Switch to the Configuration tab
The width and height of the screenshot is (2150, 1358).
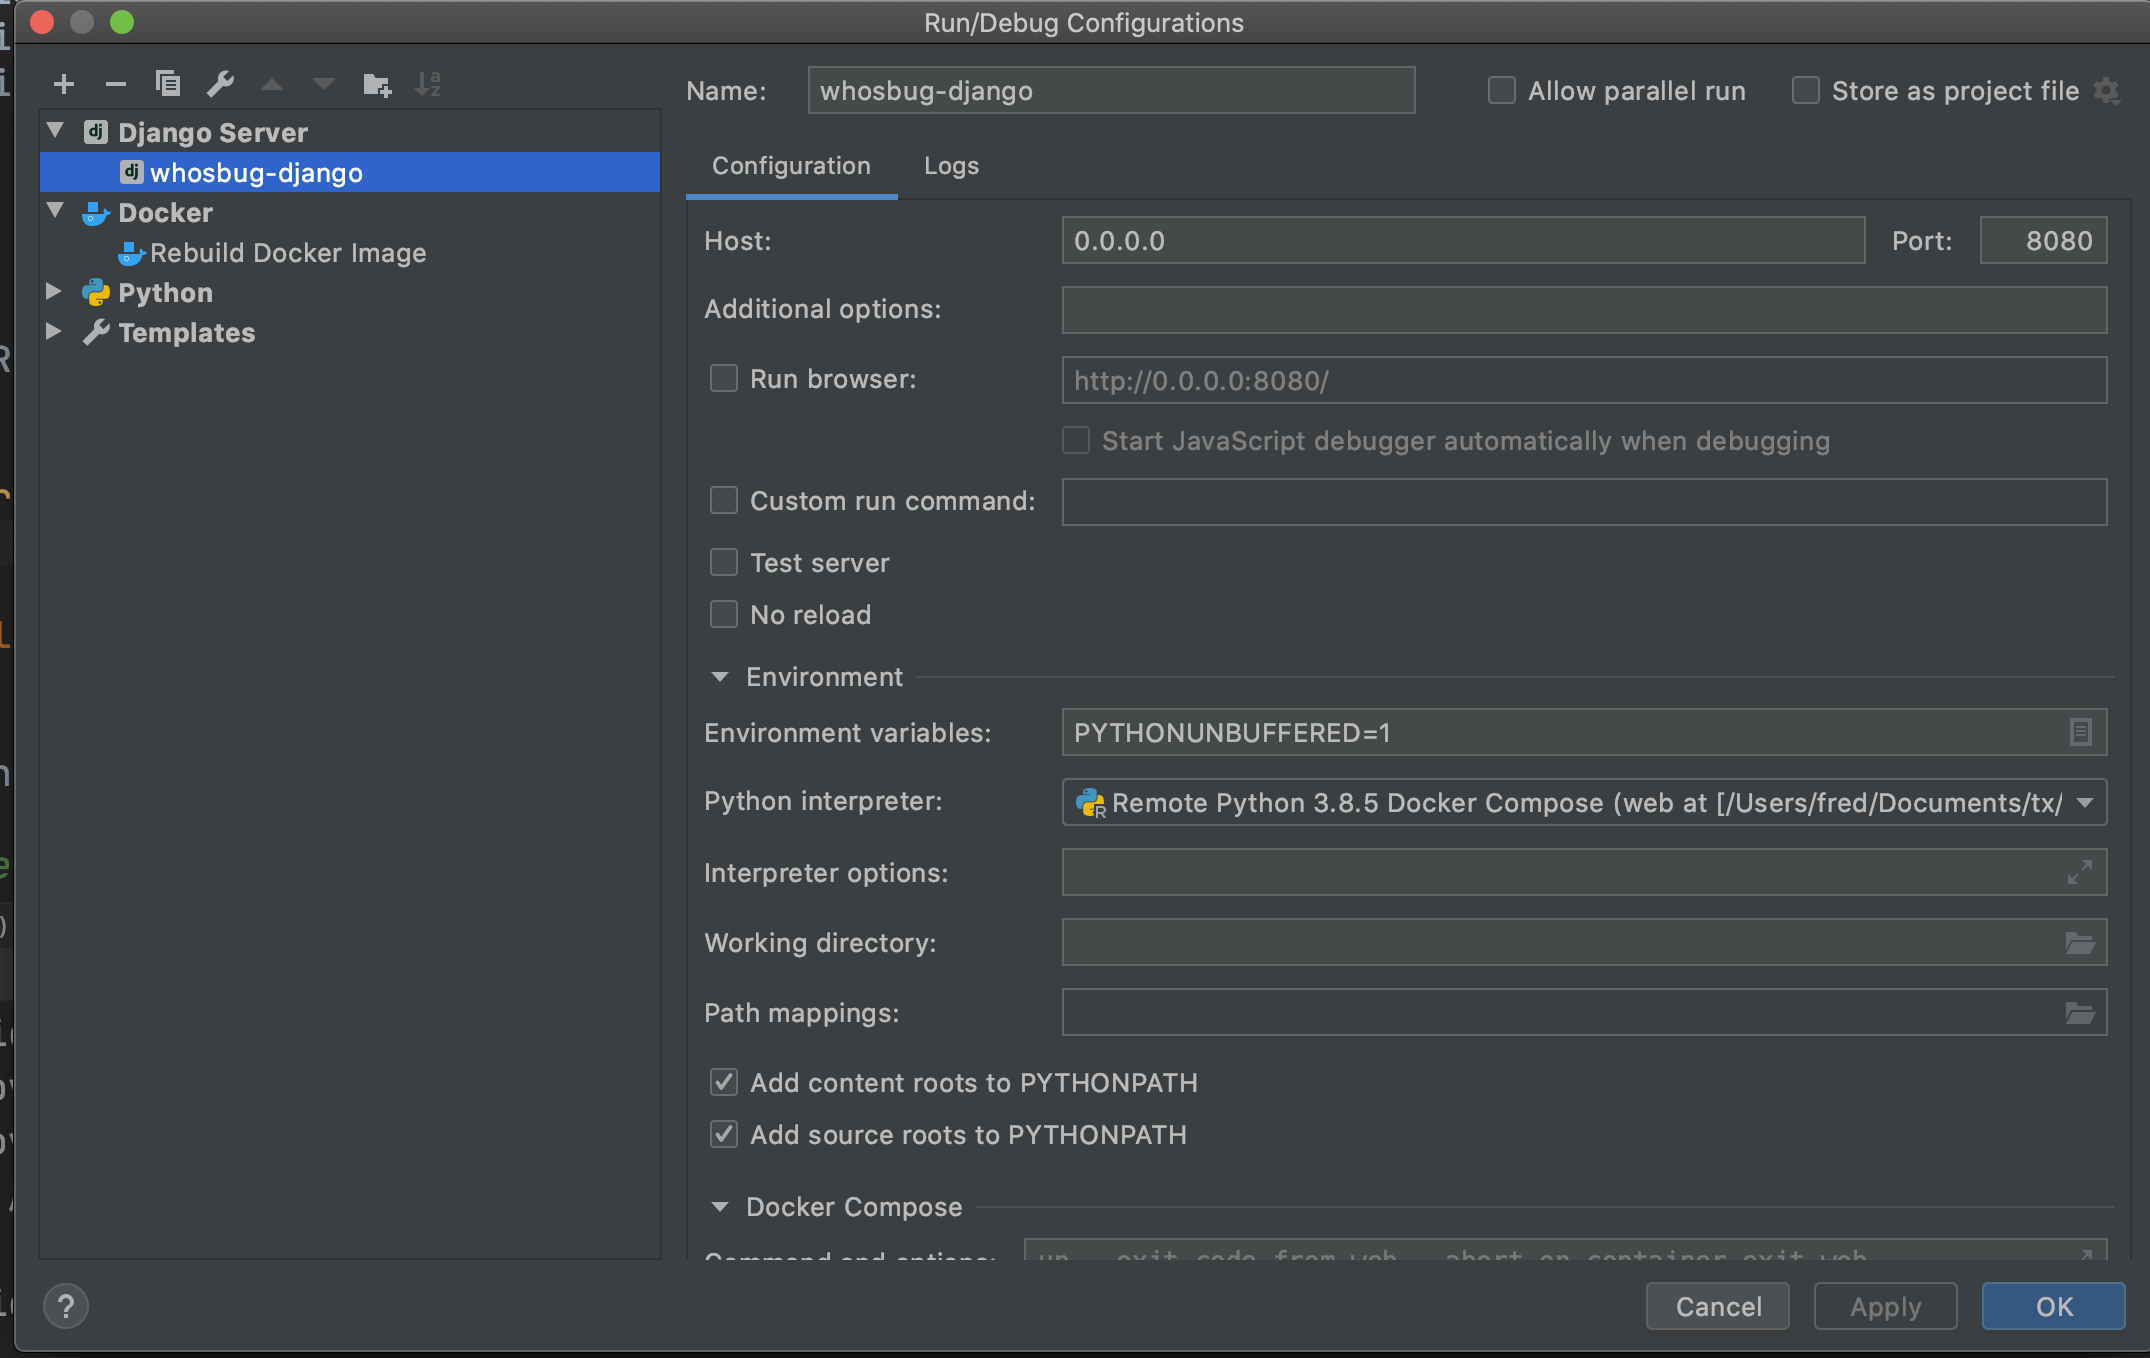(x=791, y=166)
